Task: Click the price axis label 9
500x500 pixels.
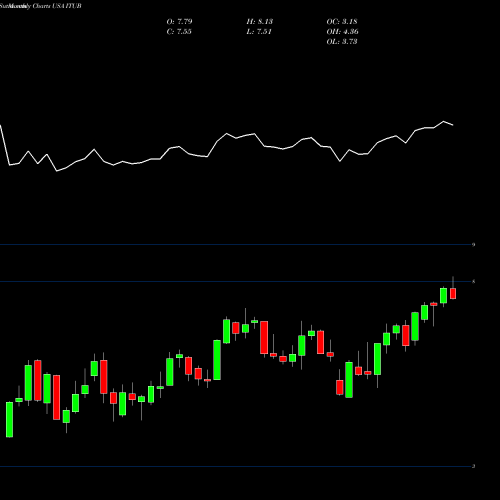Action: [474, 245]
